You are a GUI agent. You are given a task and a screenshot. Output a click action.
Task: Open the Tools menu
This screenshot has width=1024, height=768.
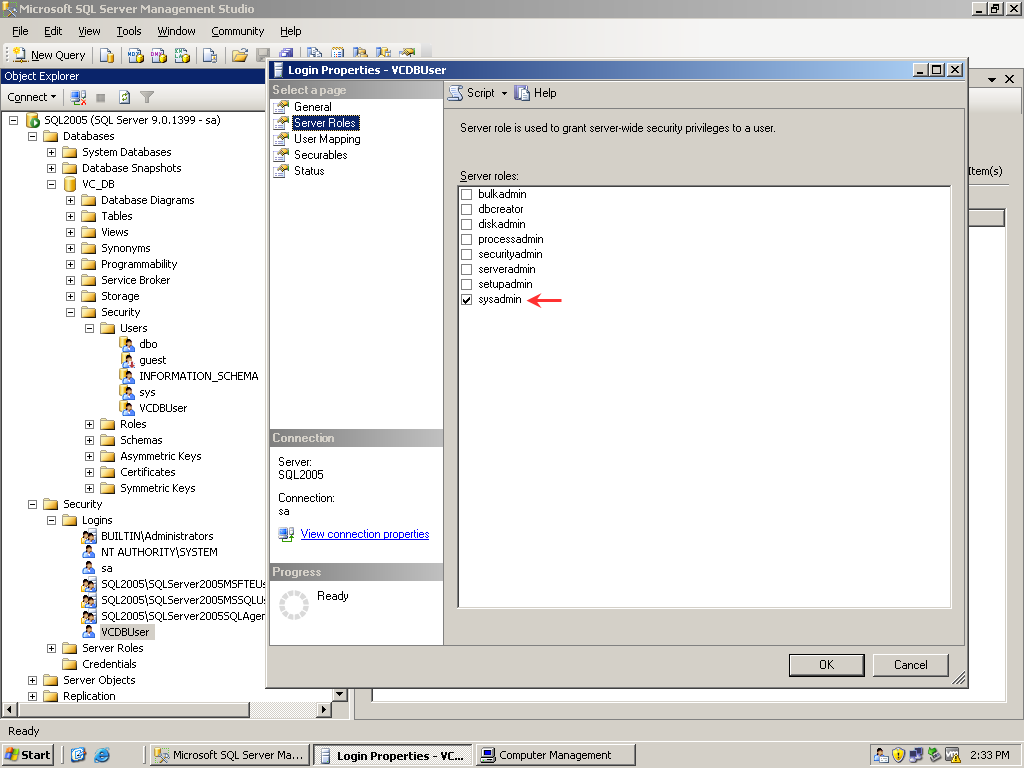[x=128, y=31]
